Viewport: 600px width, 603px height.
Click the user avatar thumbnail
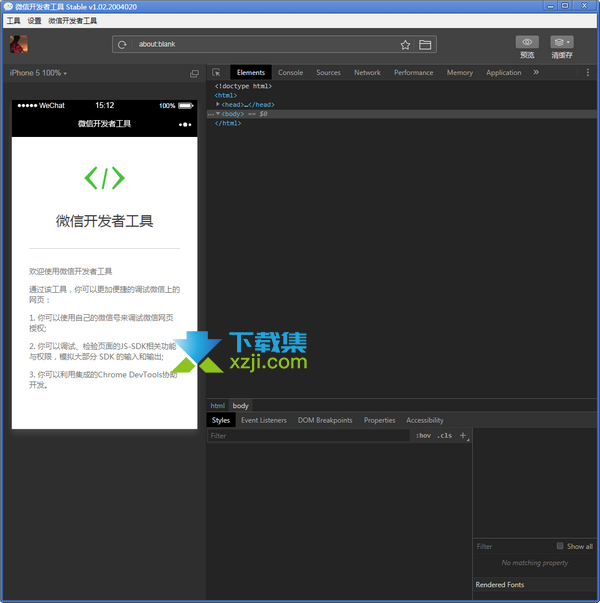pyautogui.click(x=18, y=44)
